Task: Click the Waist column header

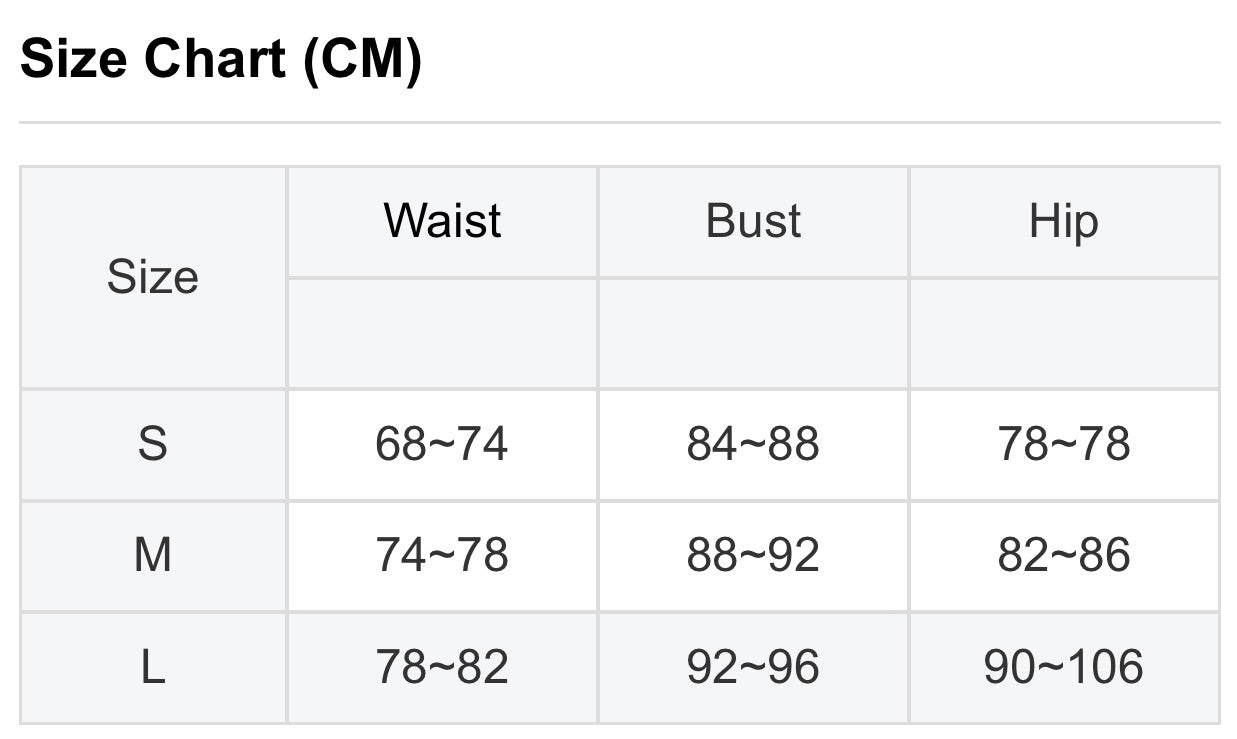Action: (x=442, y=221)
